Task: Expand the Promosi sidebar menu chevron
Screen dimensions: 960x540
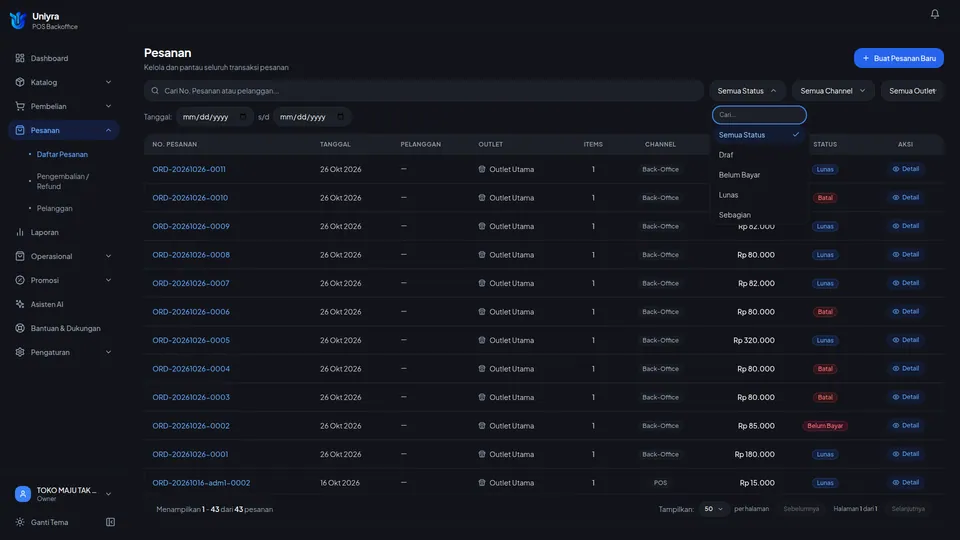Action: (x=108, y=280)
